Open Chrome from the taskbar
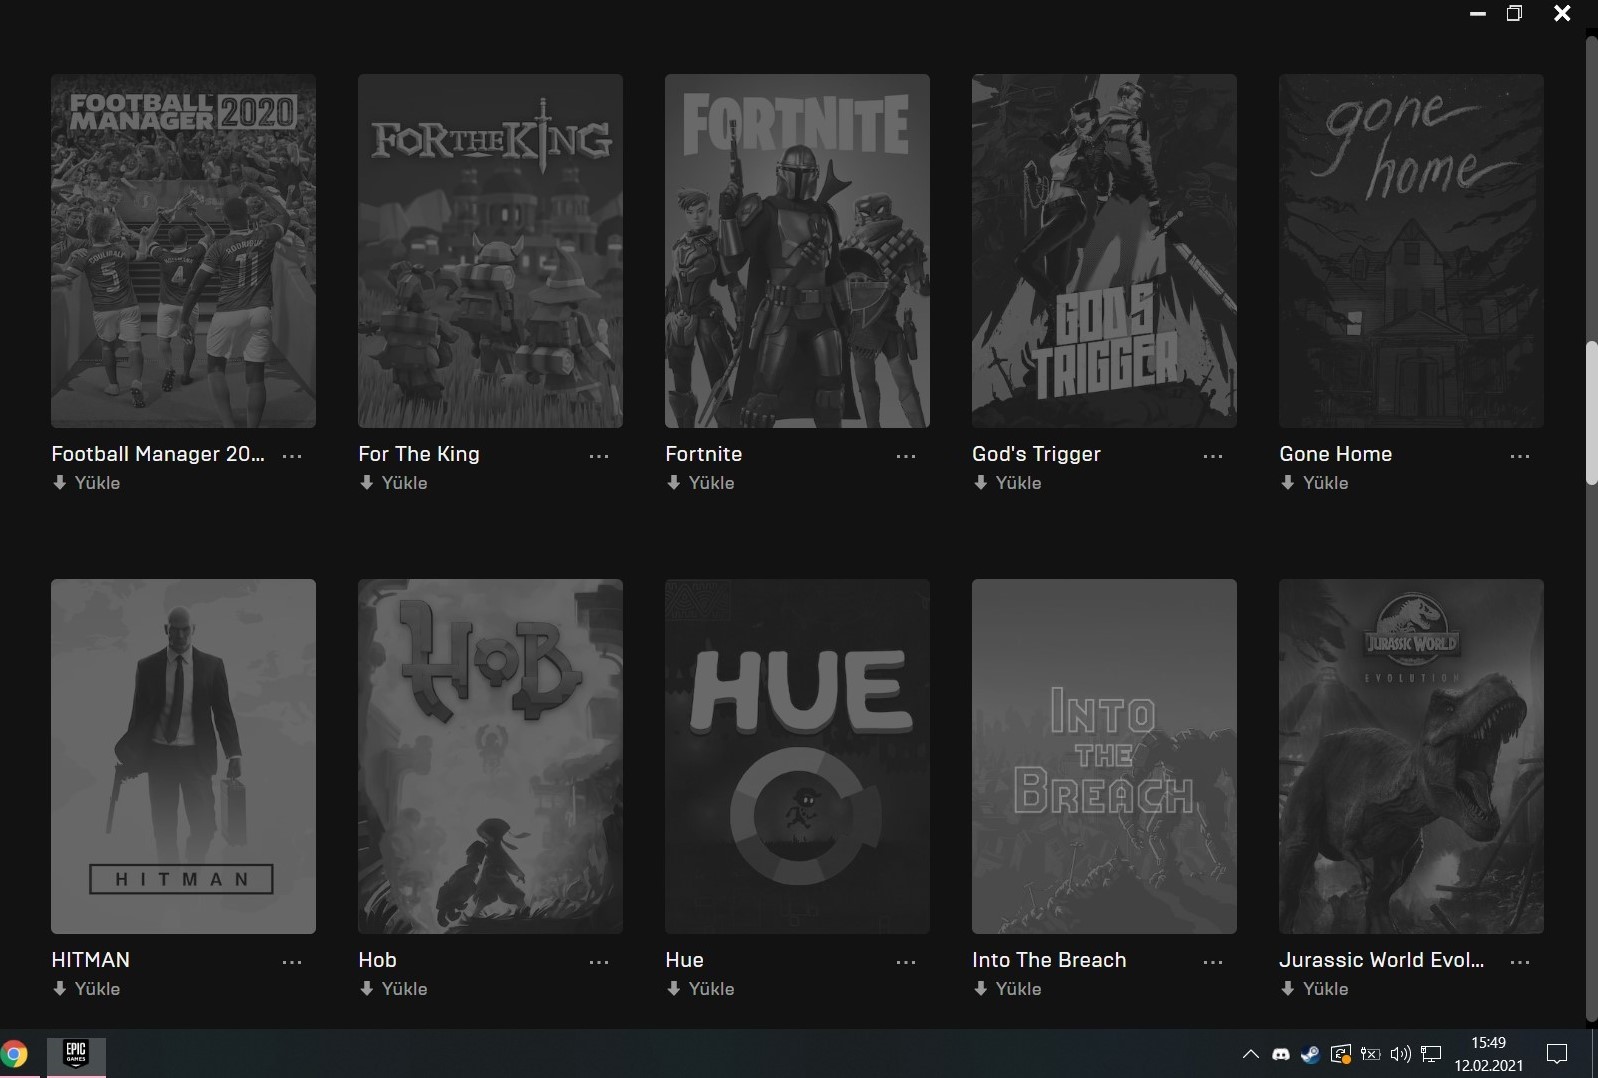The width and height of the screenshot is (1598, 1078). 13,1054
